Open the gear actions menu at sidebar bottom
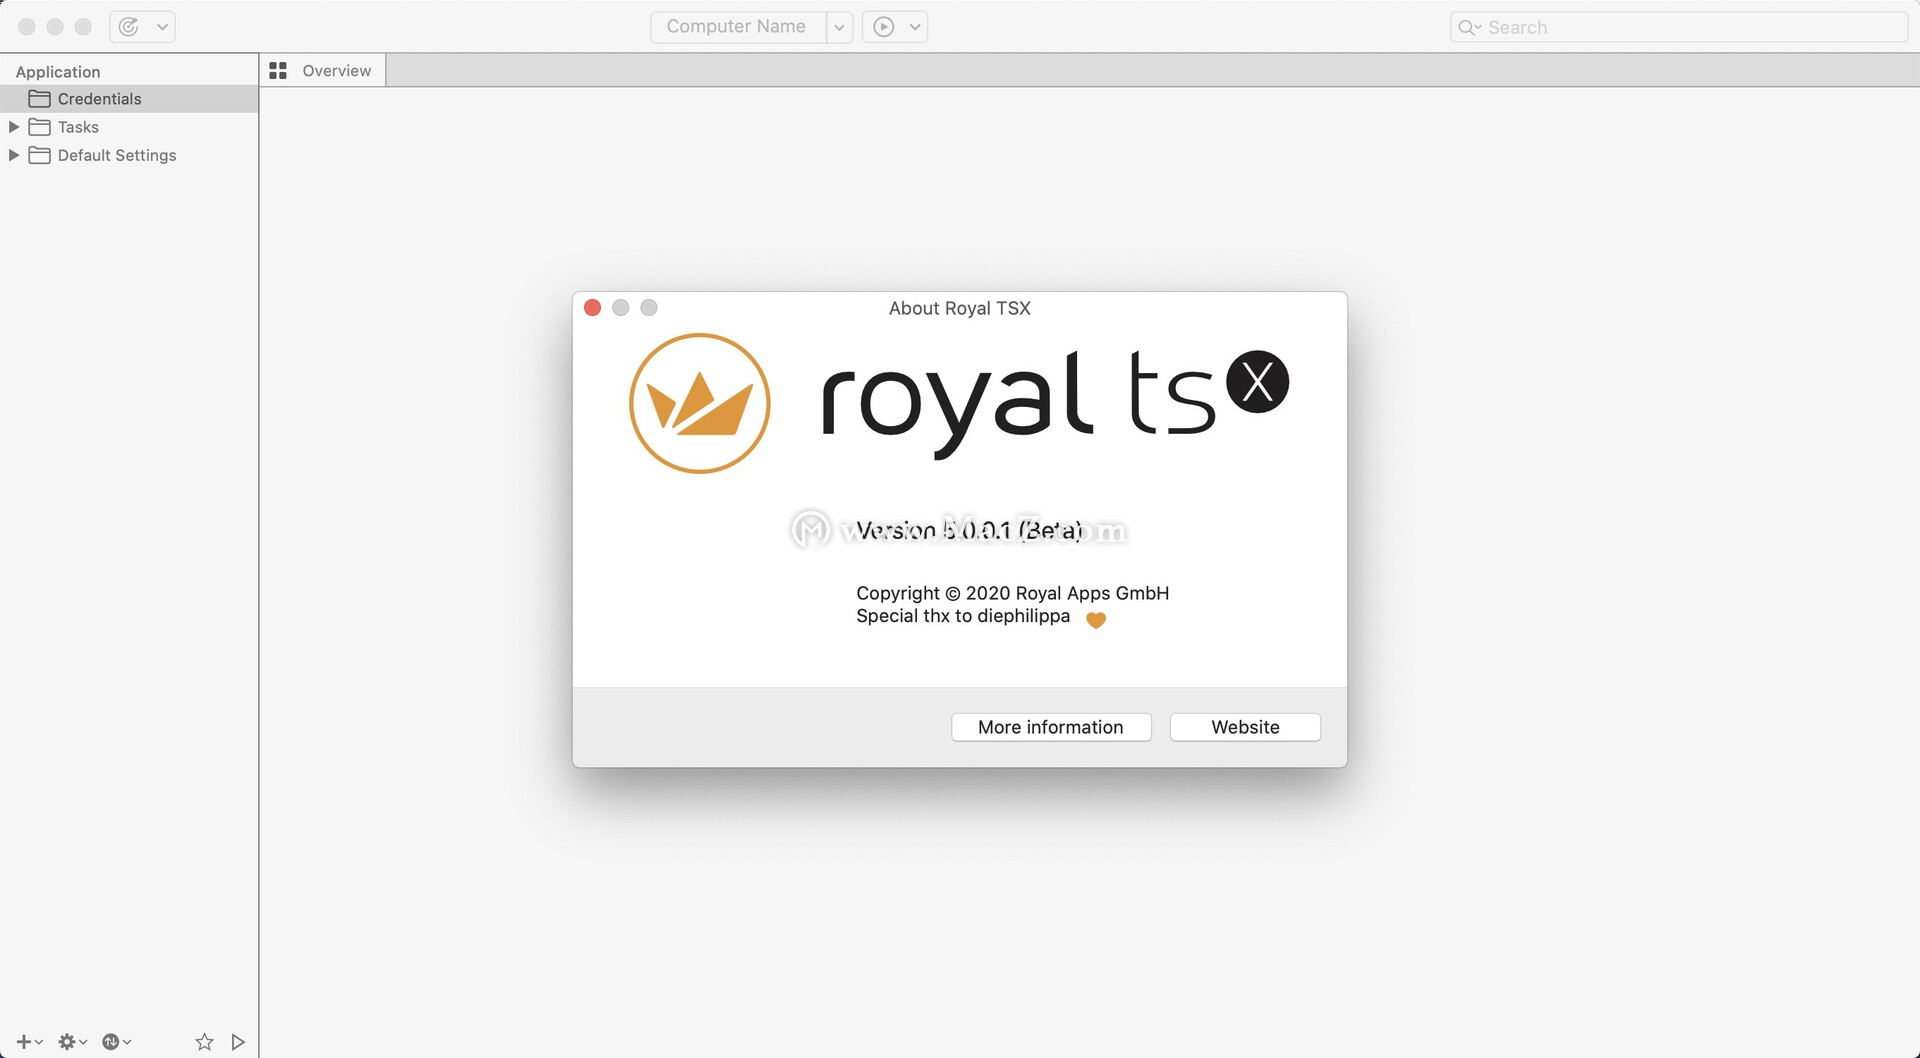 click(72, 1042)
